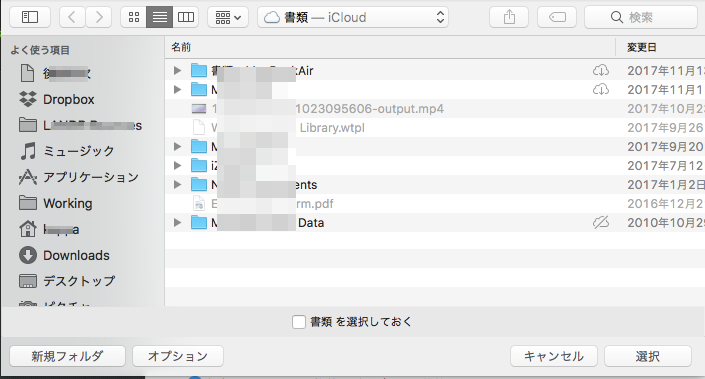Toggle the sidebar visibility button
Image resolution: width=705 pixels, height=379 pixels.
coord(30,17)
